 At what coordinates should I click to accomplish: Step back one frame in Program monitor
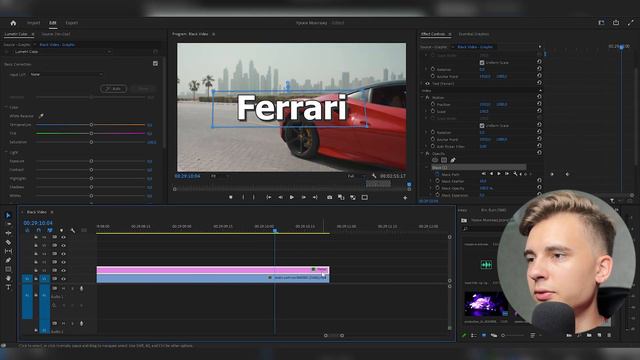pos(280,198)
